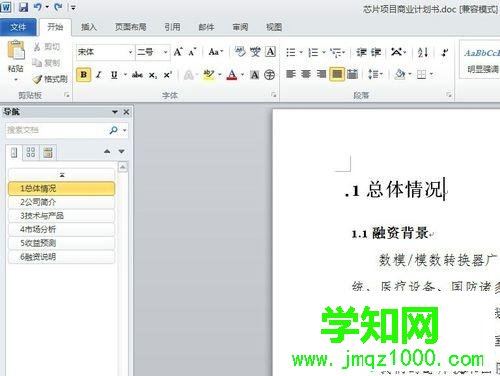Open the Quick Access Toolbar customize arrow
This screenshot has width=500, height=376.
(73, 7)
